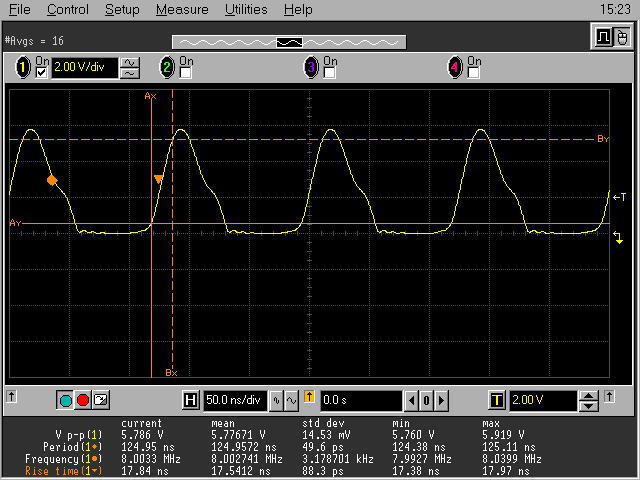This screenshot has height=480, width=640.
Task: Open trigger setup with T icon
Action: coord(496,400)
